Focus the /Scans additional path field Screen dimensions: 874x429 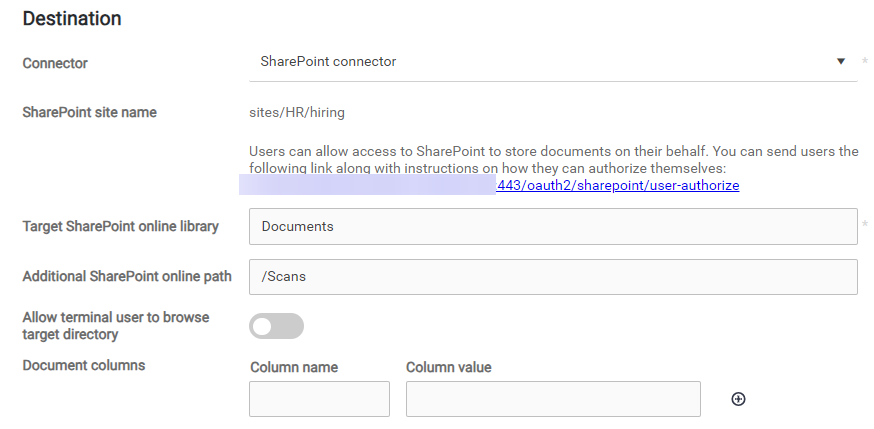coord(552,277)
